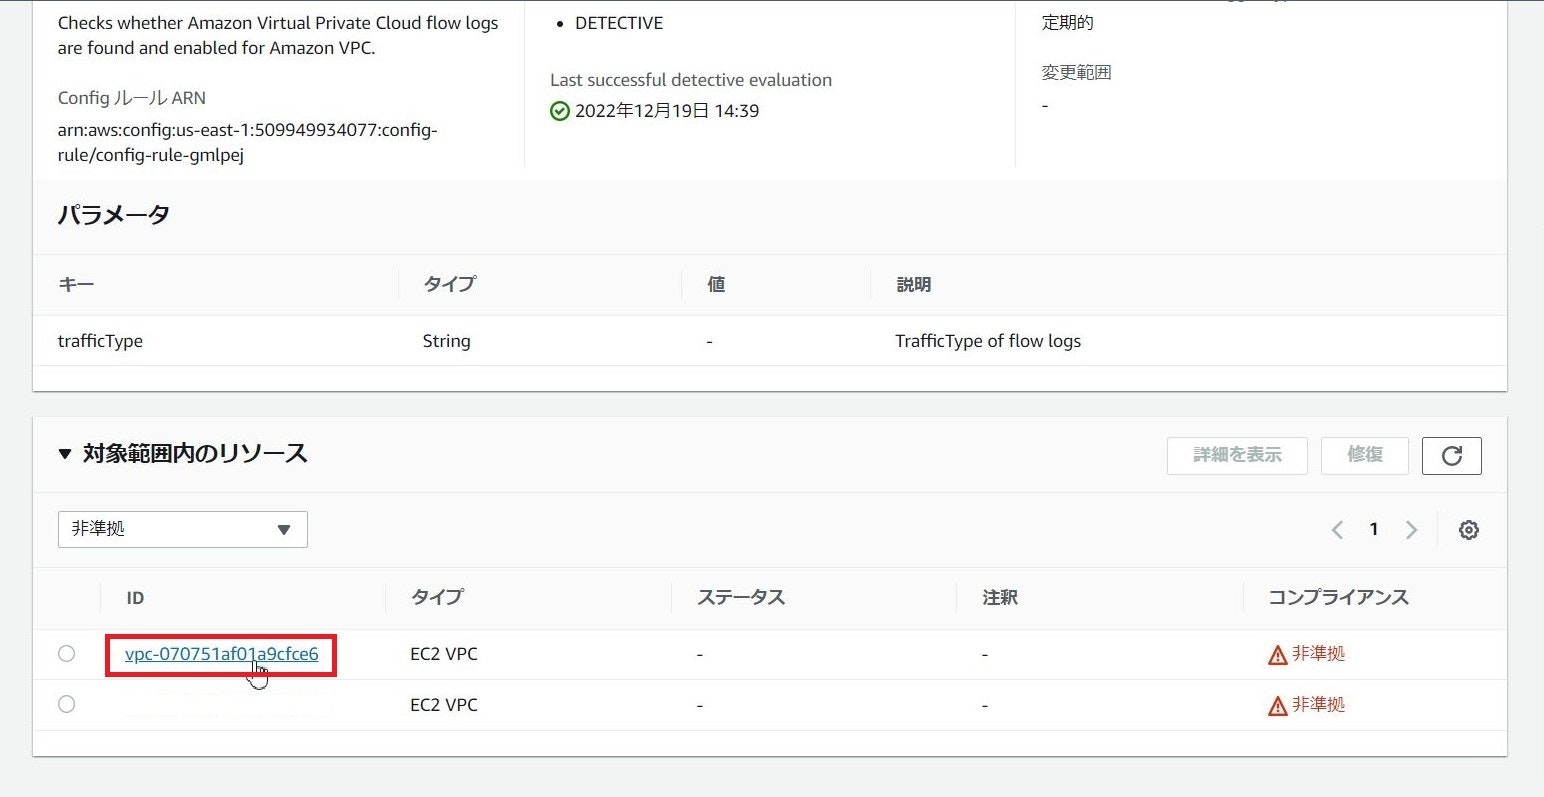Collapse the 対象範囲内のリソース section
Viewport: 1544px width, 797px height.
tap(65, 454)
